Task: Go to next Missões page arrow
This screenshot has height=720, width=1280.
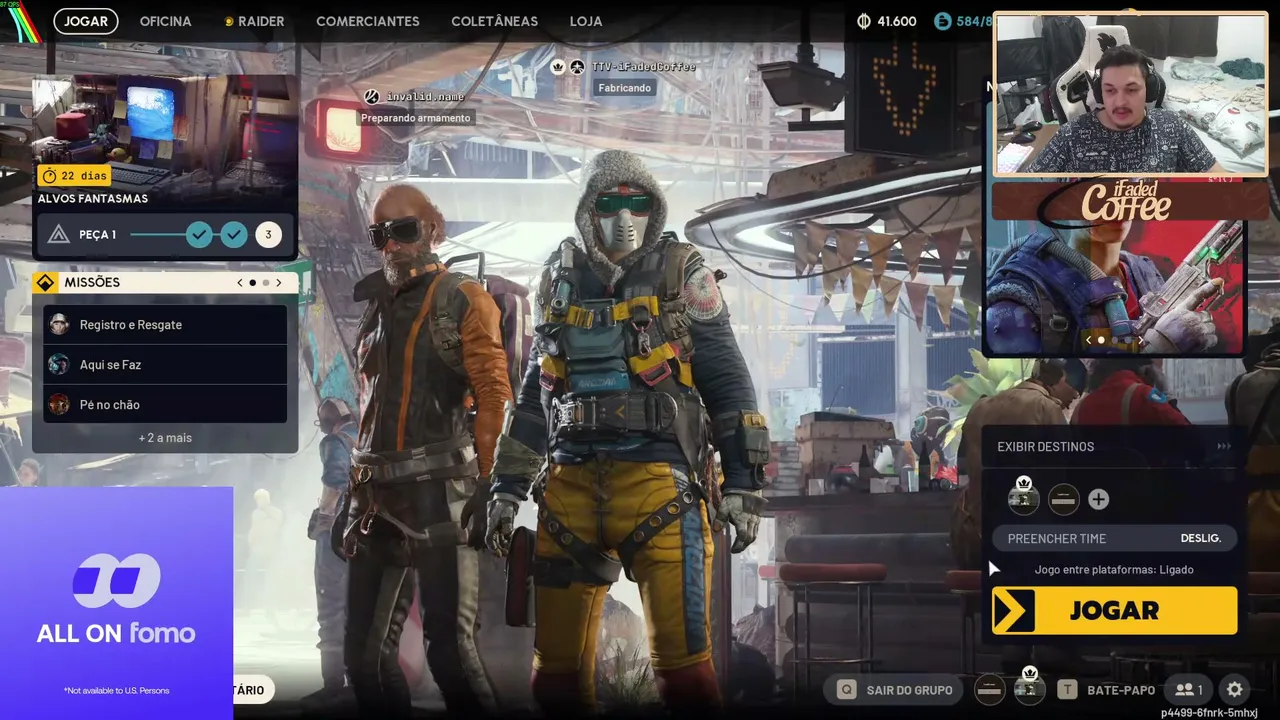Action: (x=278, y=283)
